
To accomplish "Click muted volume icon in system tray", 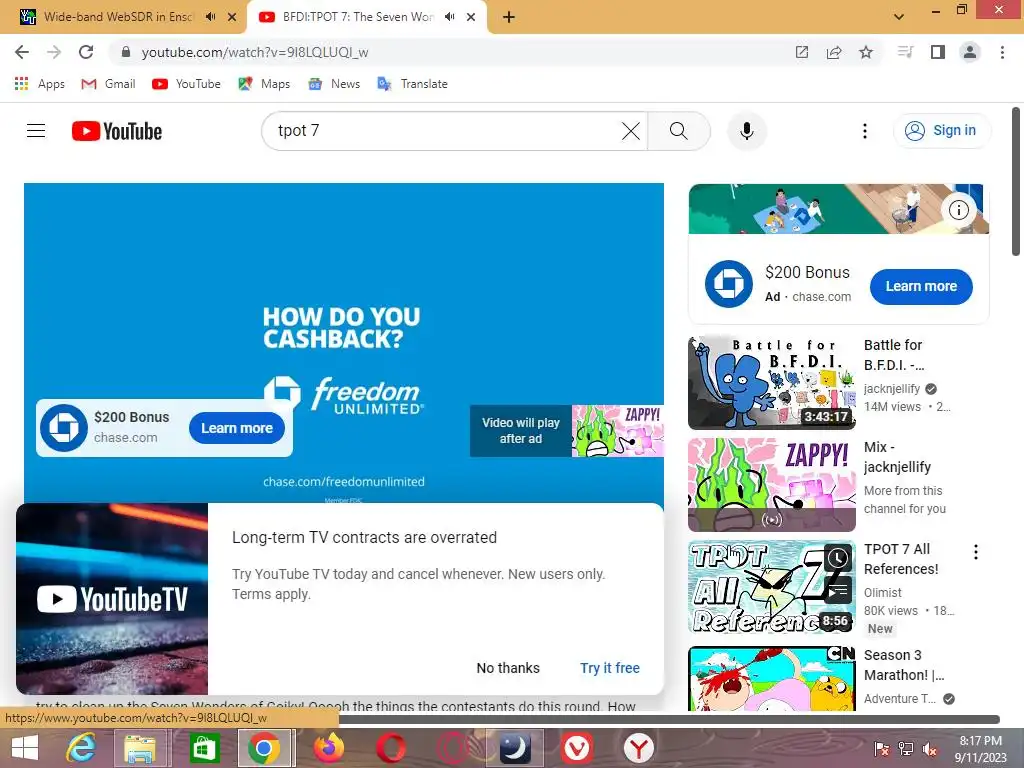I will 930,749.
